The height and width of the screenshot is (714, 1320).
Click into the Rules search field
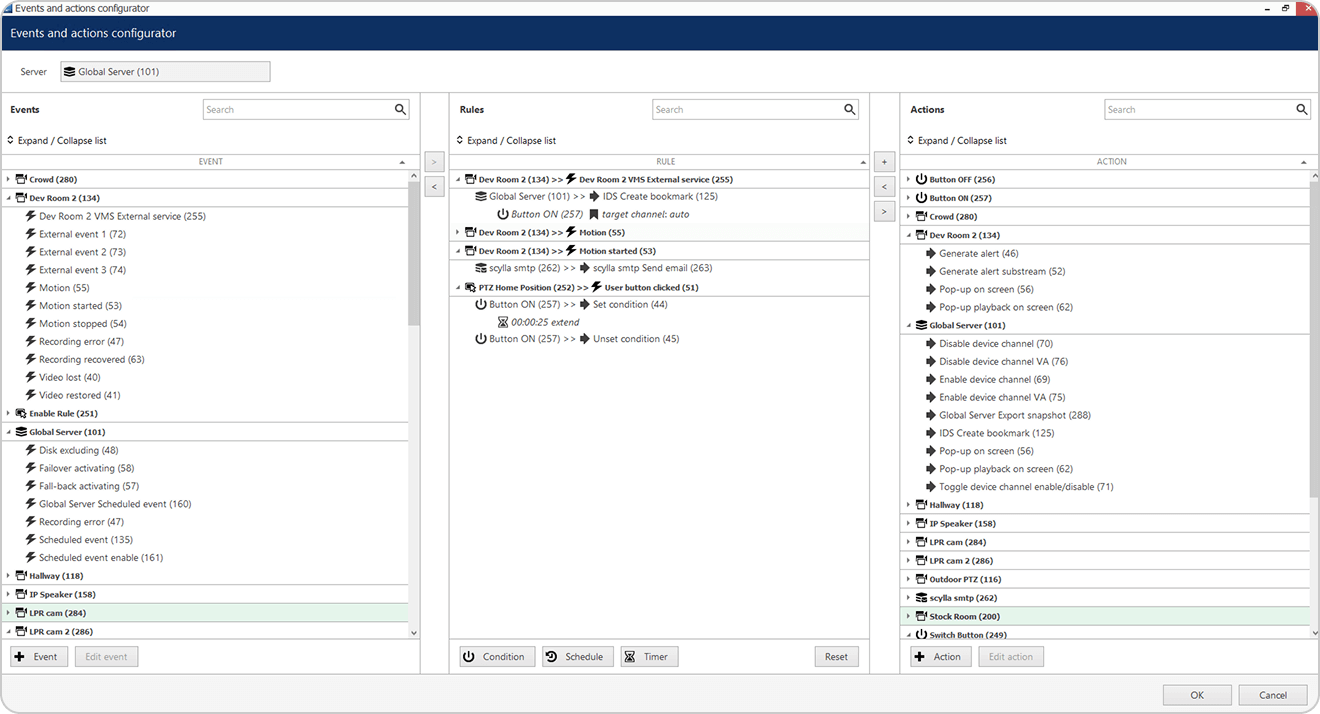click(x=745, y=110)
